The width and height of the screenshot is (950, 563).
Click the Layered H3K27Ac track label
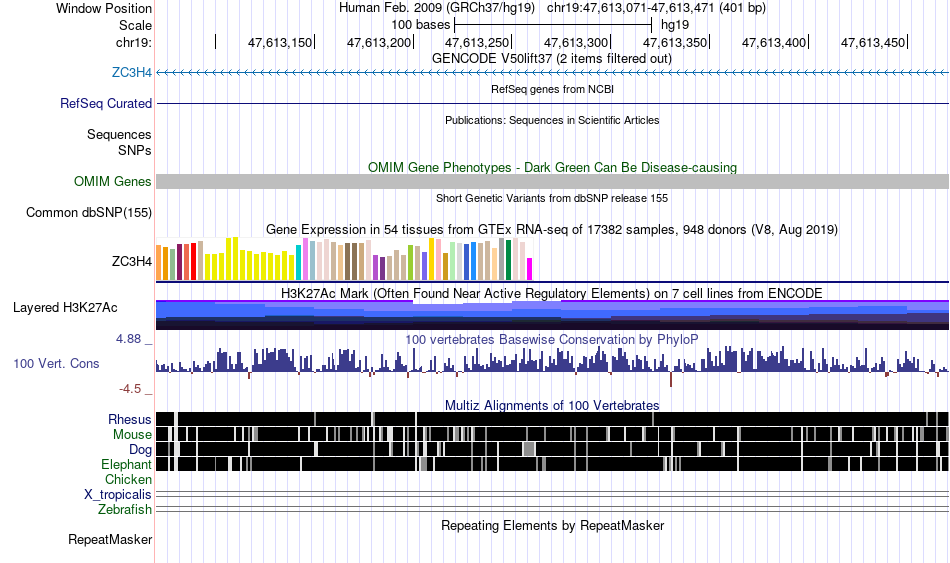point(65,308)
